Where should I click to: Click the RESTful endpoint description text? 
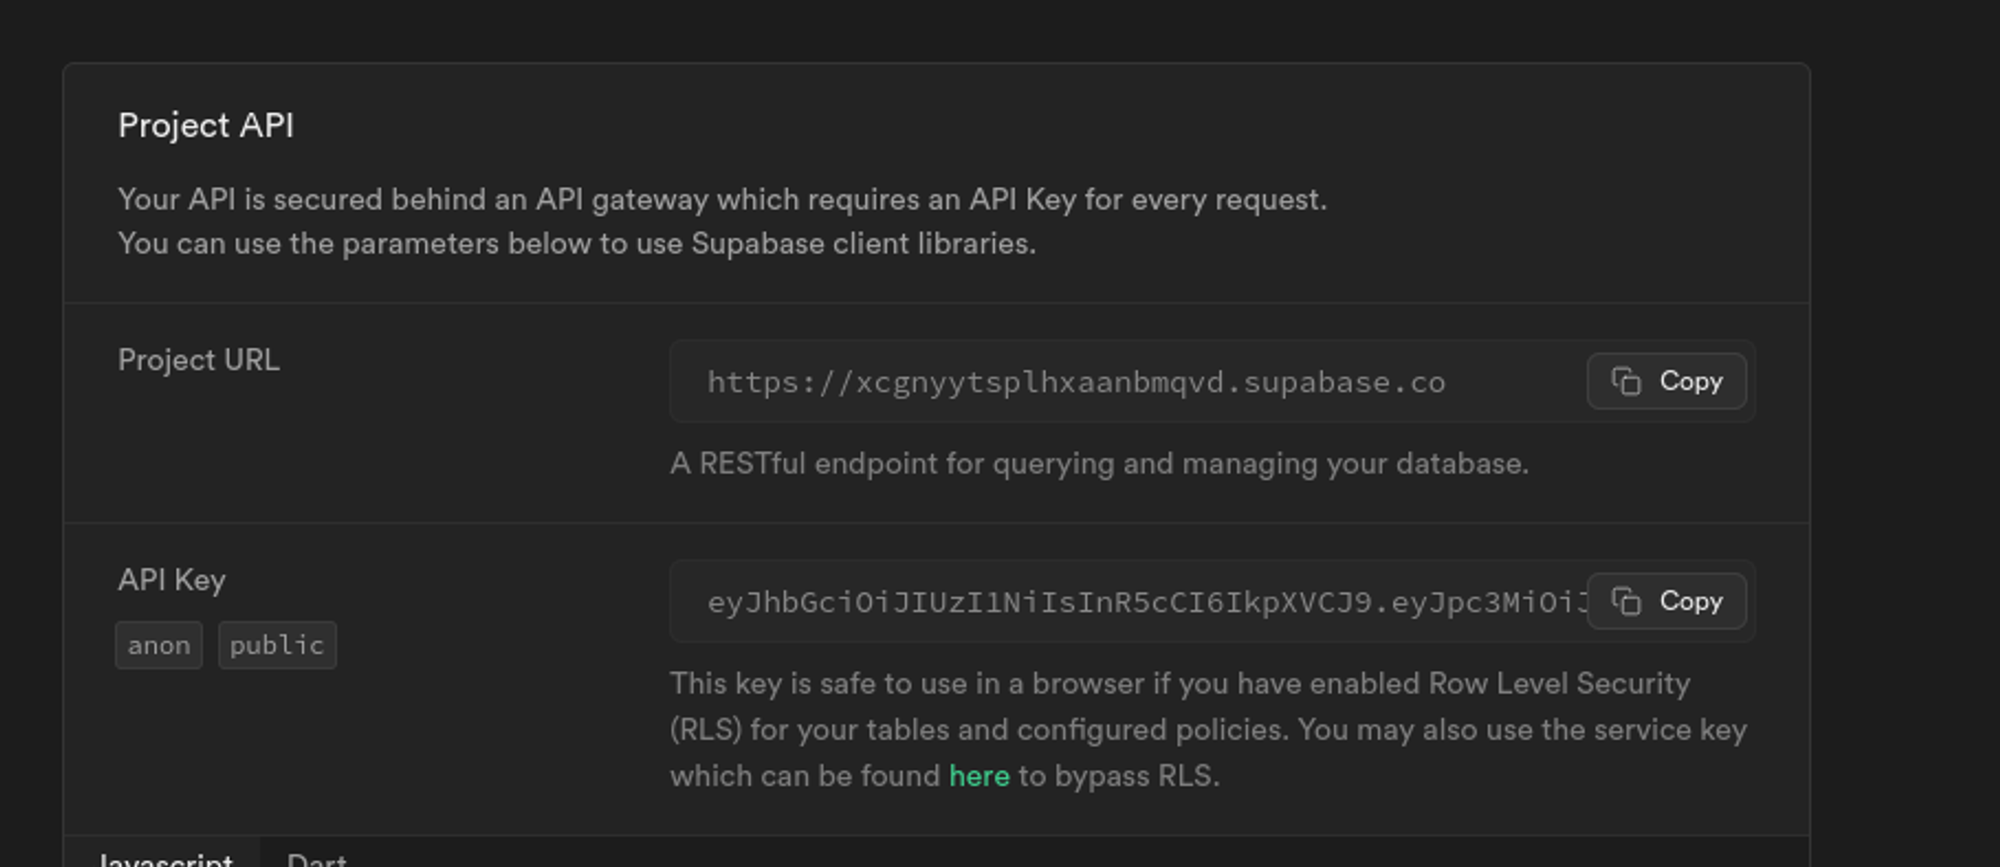pos(1098,464)
